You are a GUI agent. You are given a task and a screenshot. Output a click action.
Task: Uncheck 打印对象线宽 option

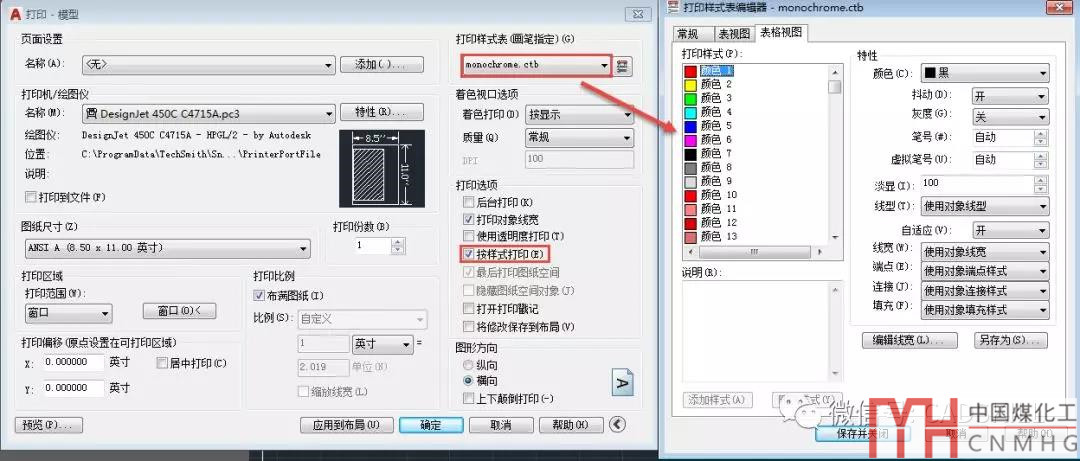468,219
